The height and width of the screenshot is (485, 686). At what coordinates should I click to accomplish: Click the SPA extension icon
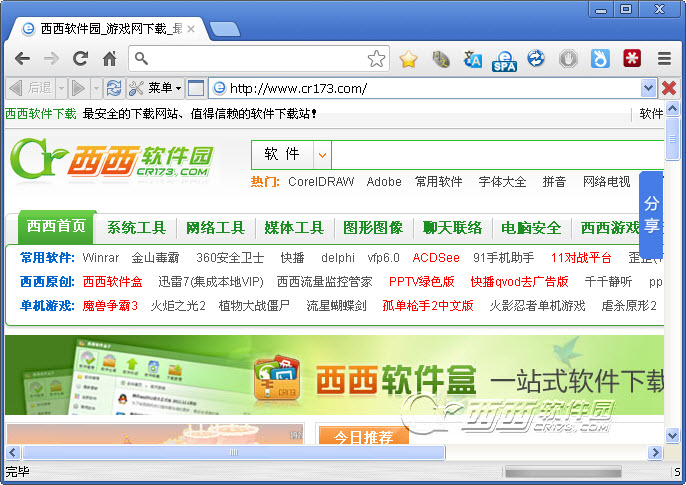pos(504,60)
